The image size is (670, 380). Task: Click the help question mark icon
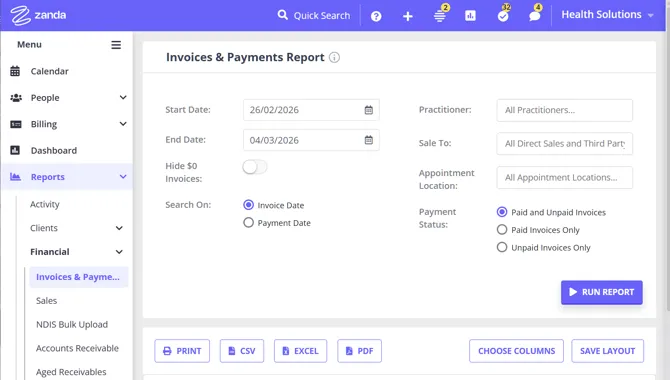pyautogui.click(x=376, y=16)
